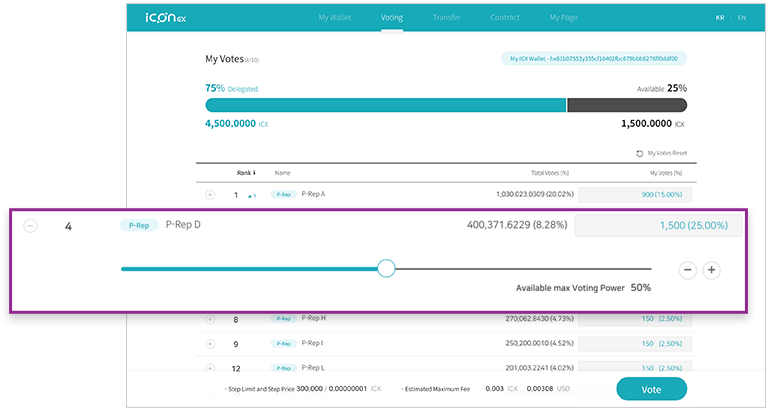Decrease voting power with minus button
769x411 pixels.
click(688, 270)
